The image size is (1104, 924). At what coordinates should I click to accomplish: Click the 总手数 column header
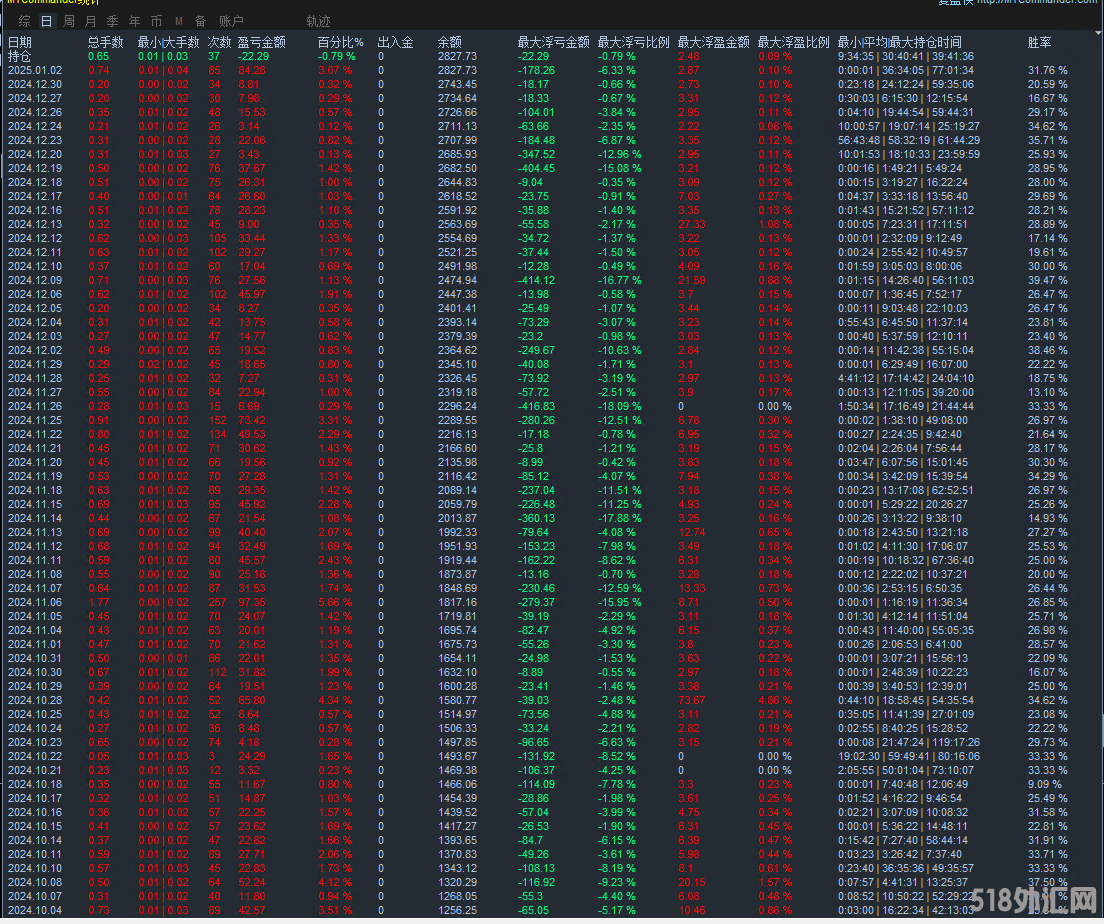click(x=106, y=42)
